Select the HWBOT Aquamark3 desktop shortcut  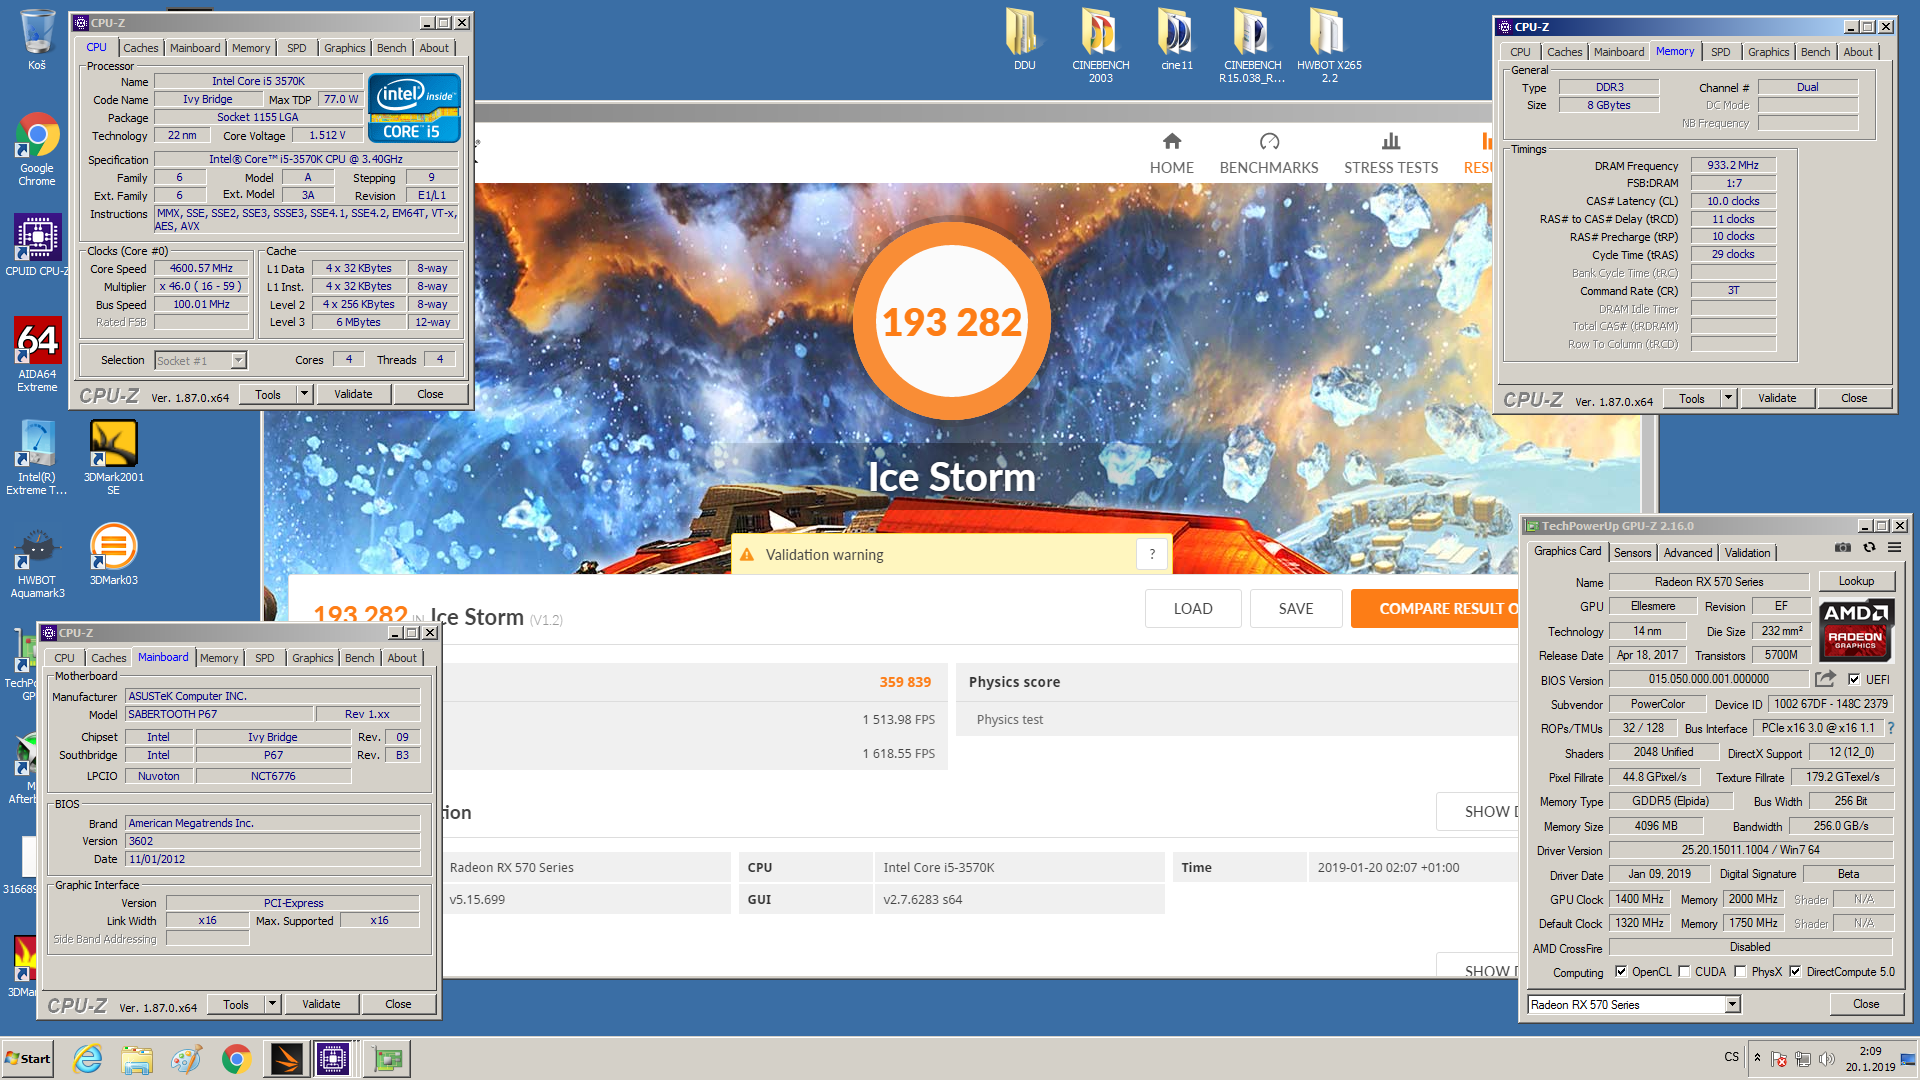point(37,561)
